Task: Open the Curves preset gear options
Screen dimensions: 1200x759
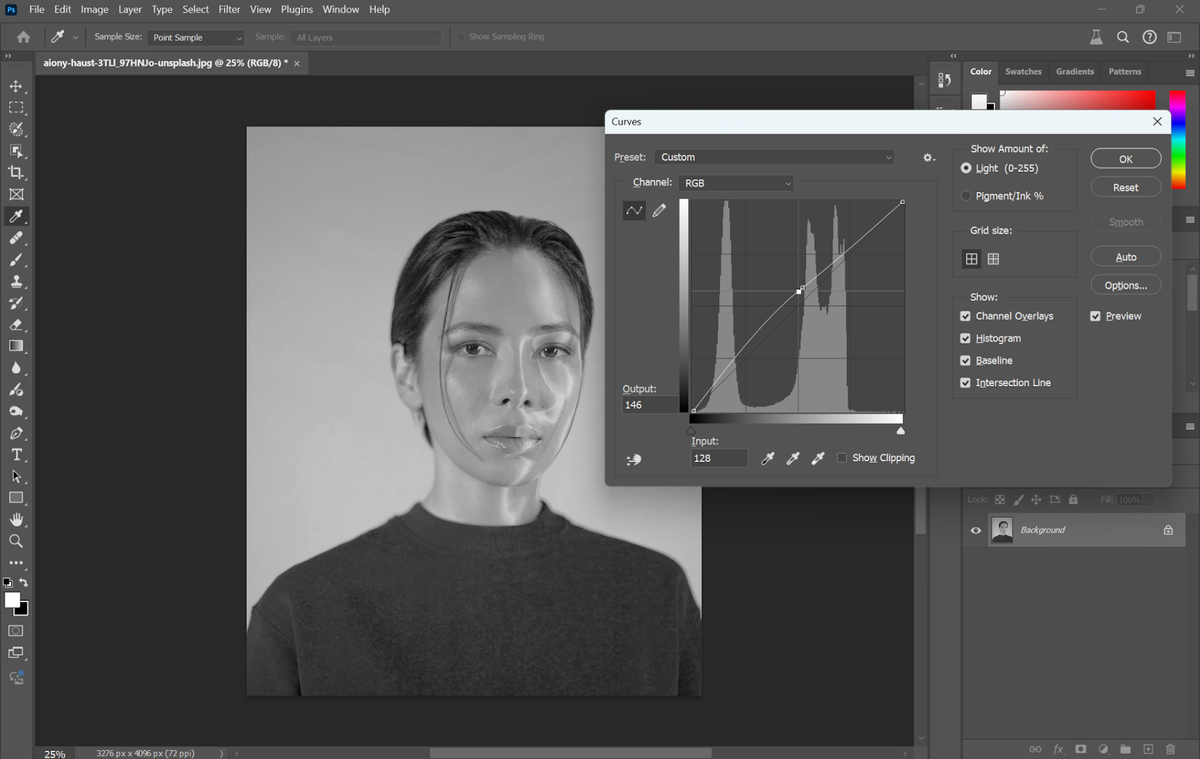Action: (928, 157)
